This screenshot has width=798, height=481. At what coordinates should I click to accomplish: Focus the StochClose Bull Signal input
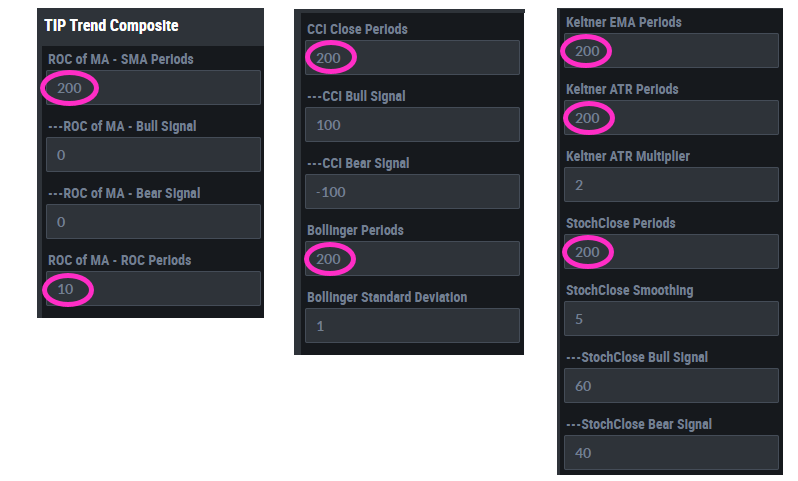[670, 386]
